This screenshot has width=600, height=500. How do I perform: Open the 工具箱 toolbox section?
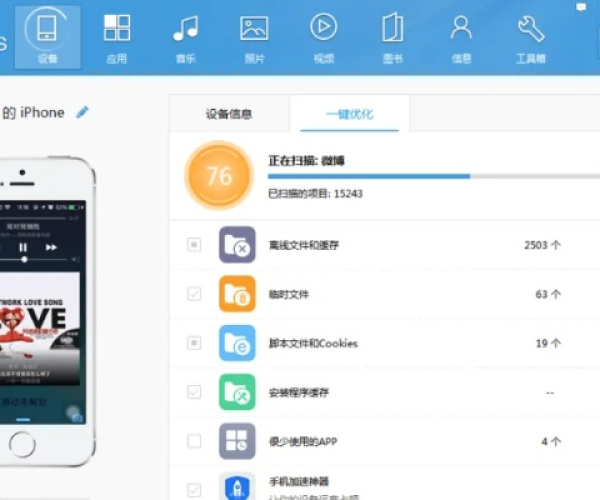click(531, 37)
